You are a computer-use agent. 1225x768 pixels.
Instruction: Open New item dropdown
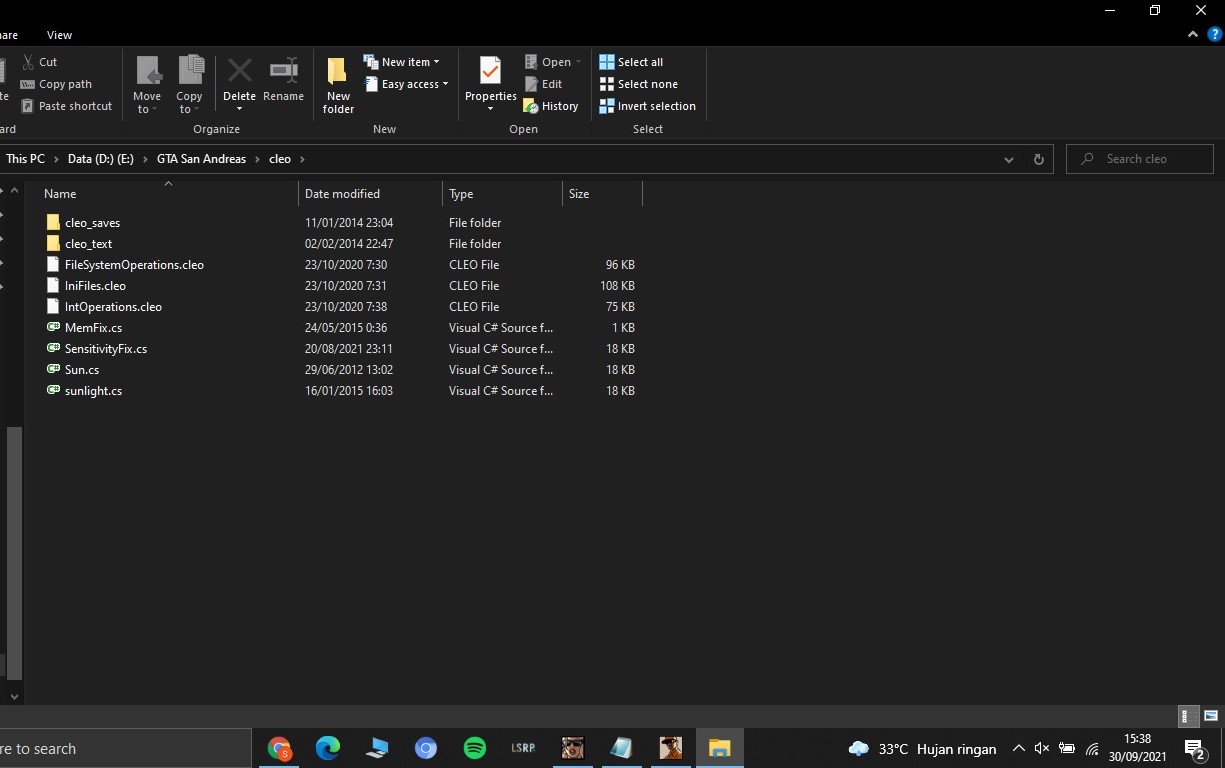401,62
